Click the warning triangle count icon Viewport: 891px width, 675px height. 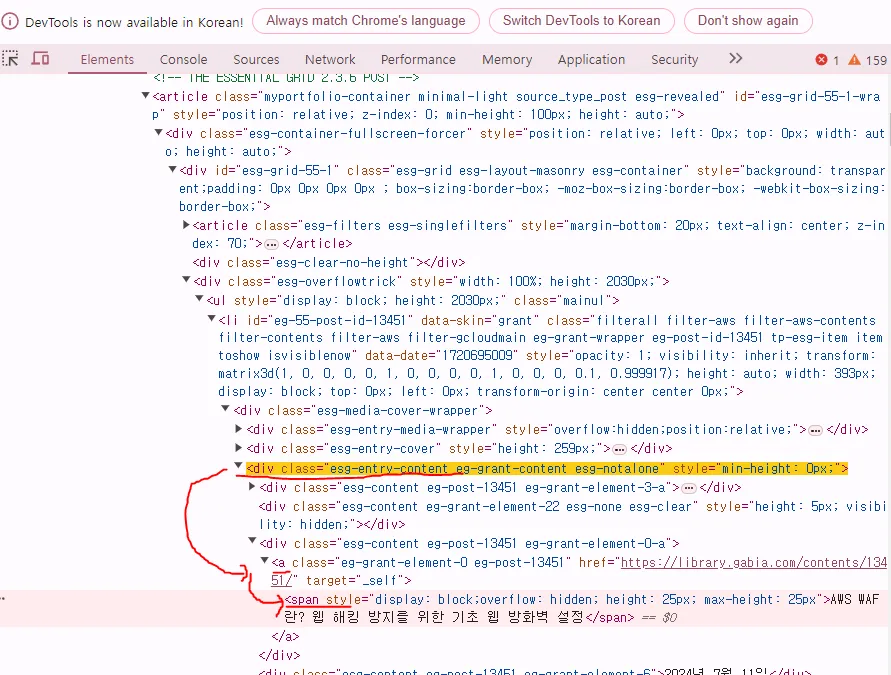point(854,60)
